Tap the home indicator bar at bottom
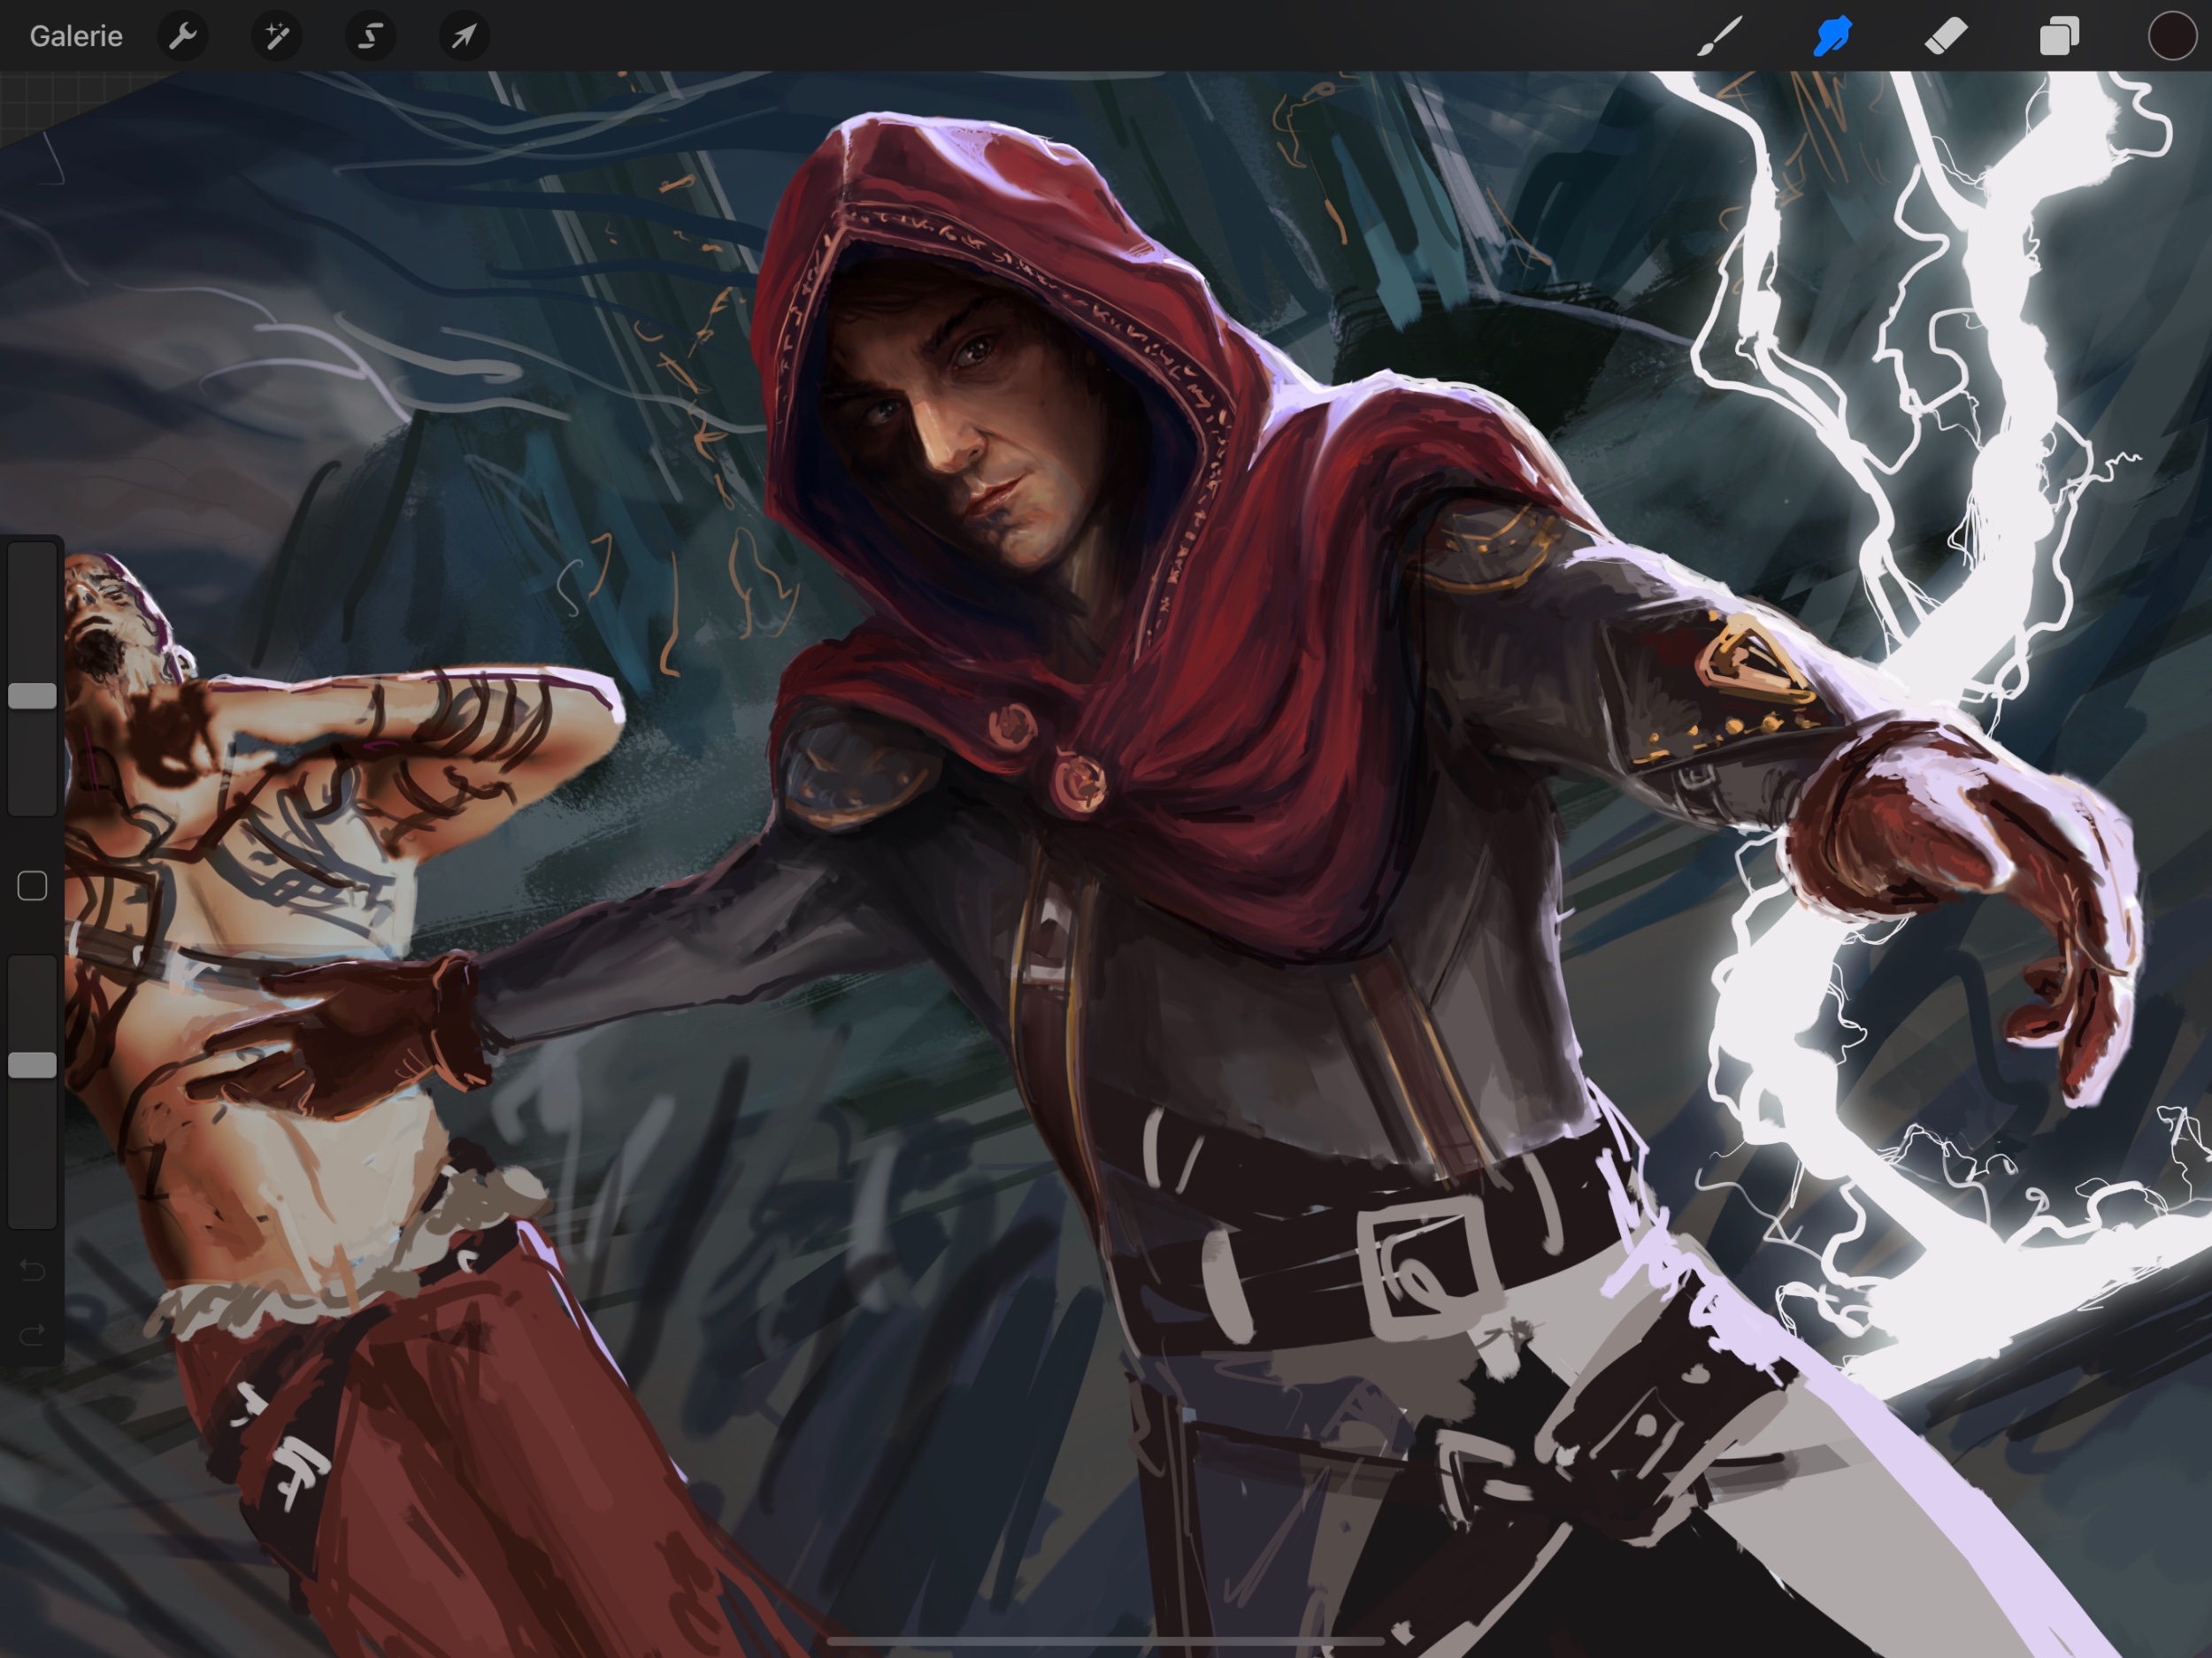 [1105, 1641]
